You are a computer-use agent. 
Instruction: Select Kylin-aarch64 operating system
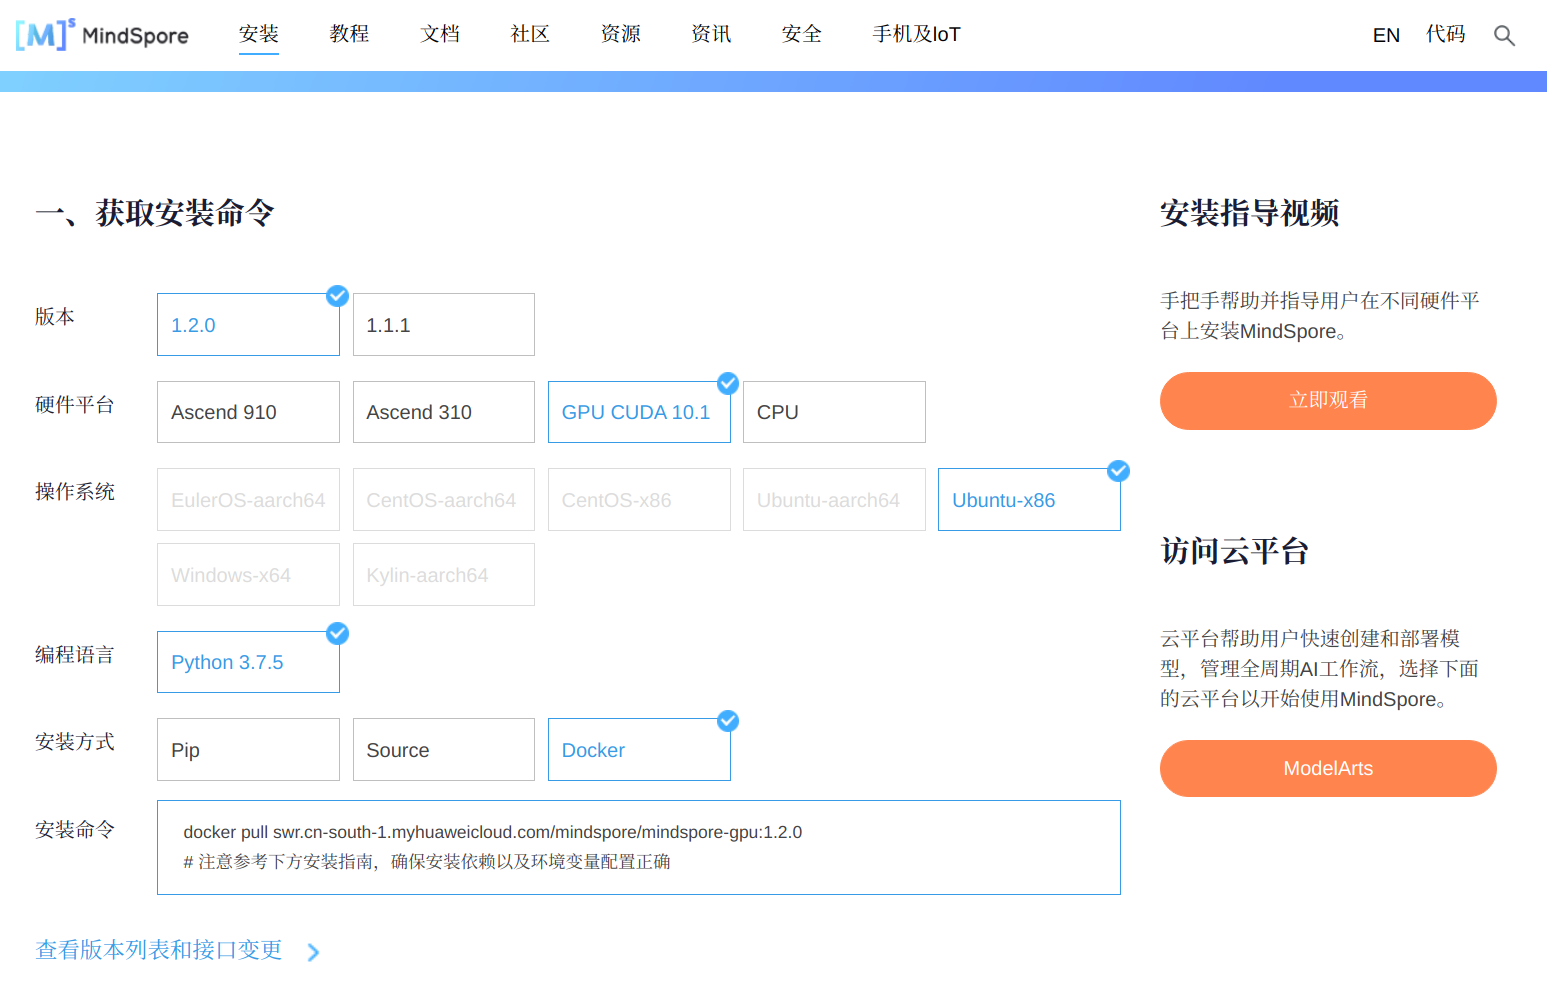point(444,575)
